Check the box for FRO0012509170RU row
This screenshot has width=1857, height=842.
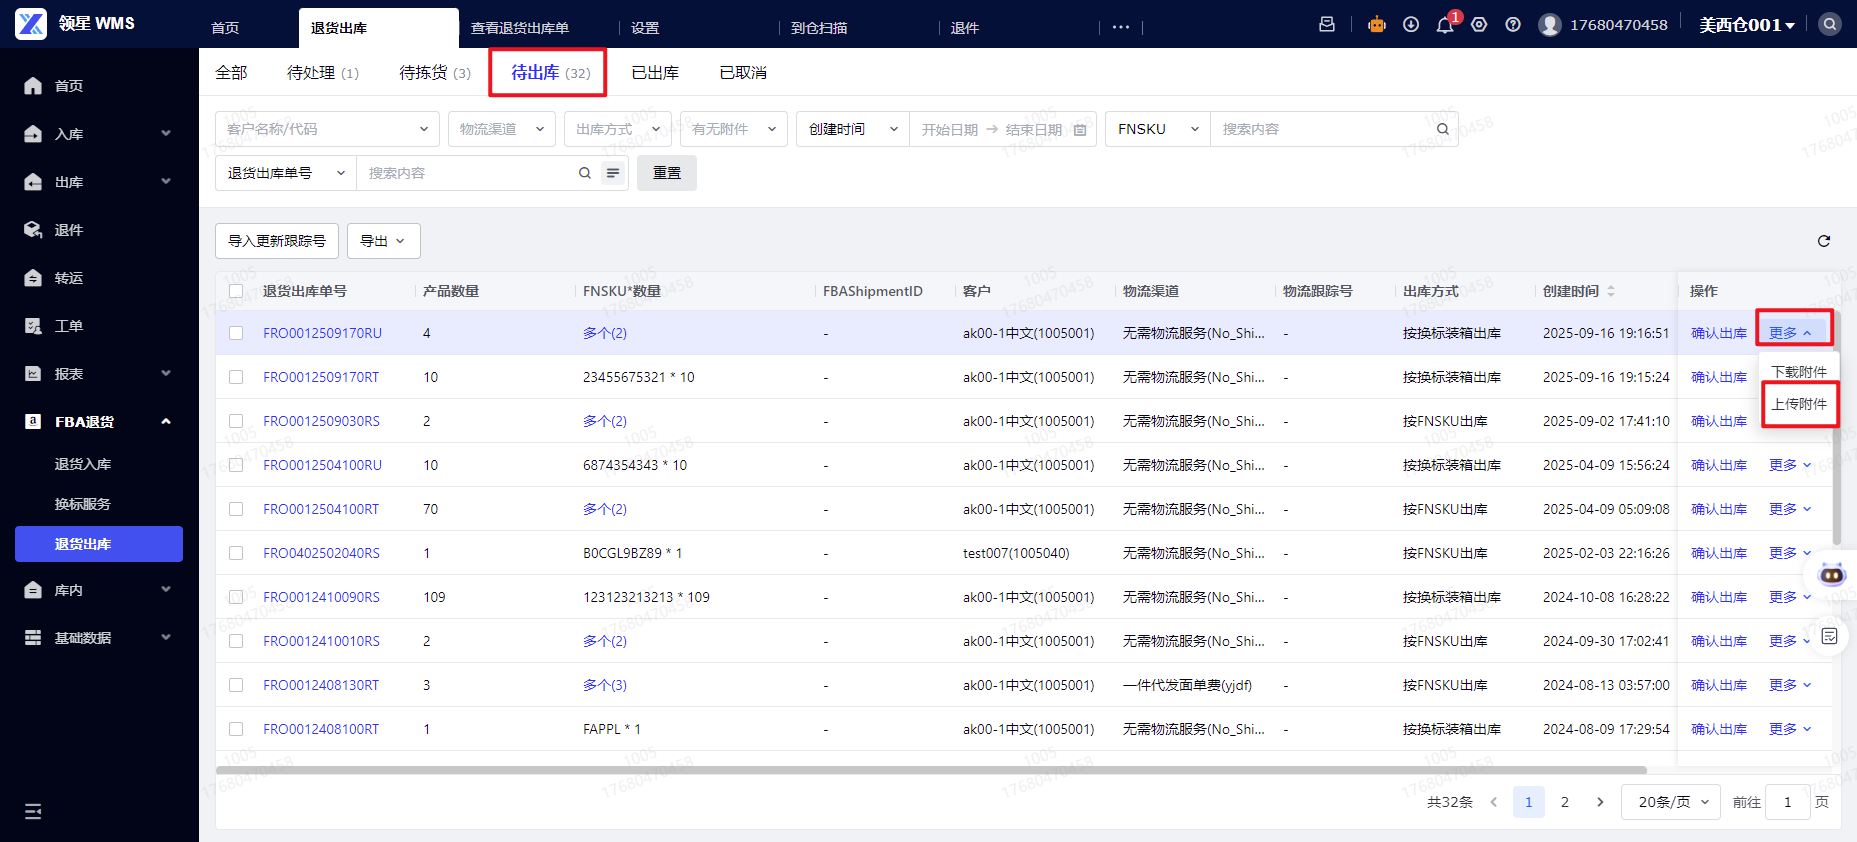pyautogui.click(x=236, y=333)
